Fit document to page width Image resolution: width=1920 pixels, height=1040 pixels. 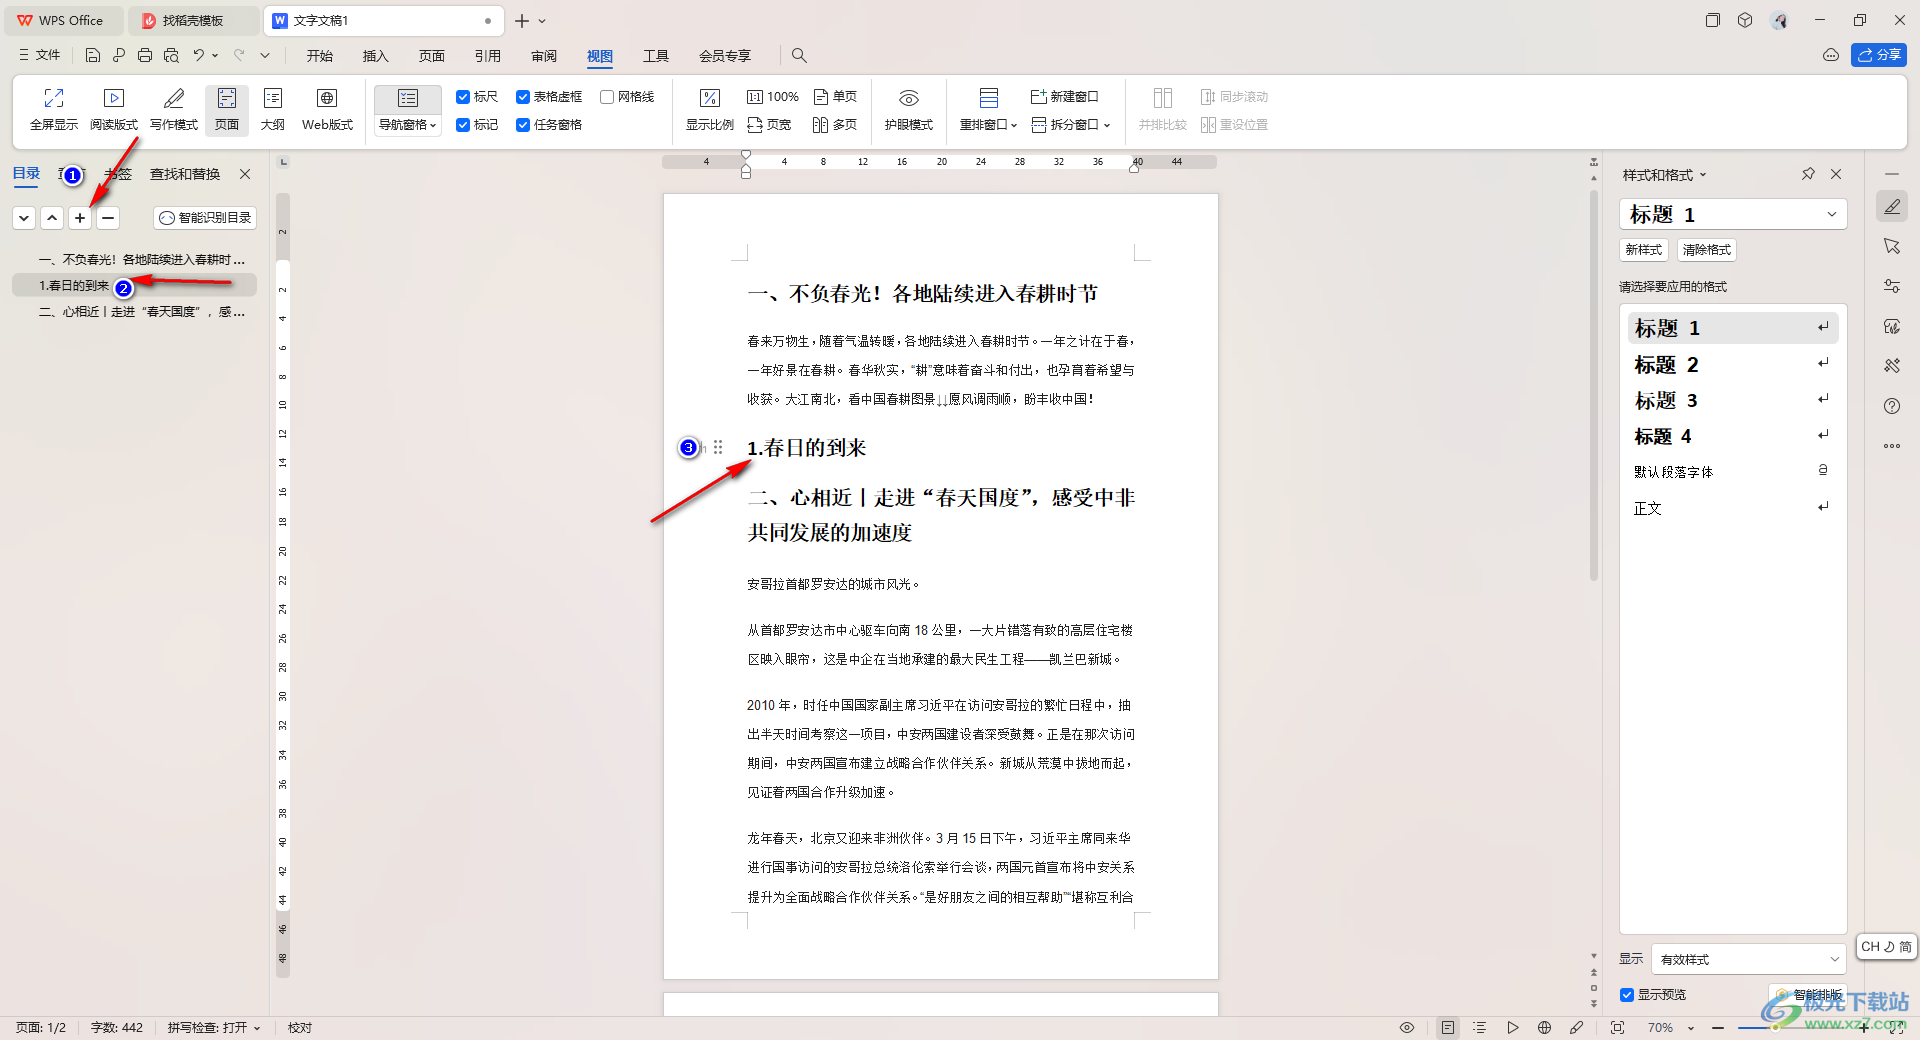tap(769, 125)
